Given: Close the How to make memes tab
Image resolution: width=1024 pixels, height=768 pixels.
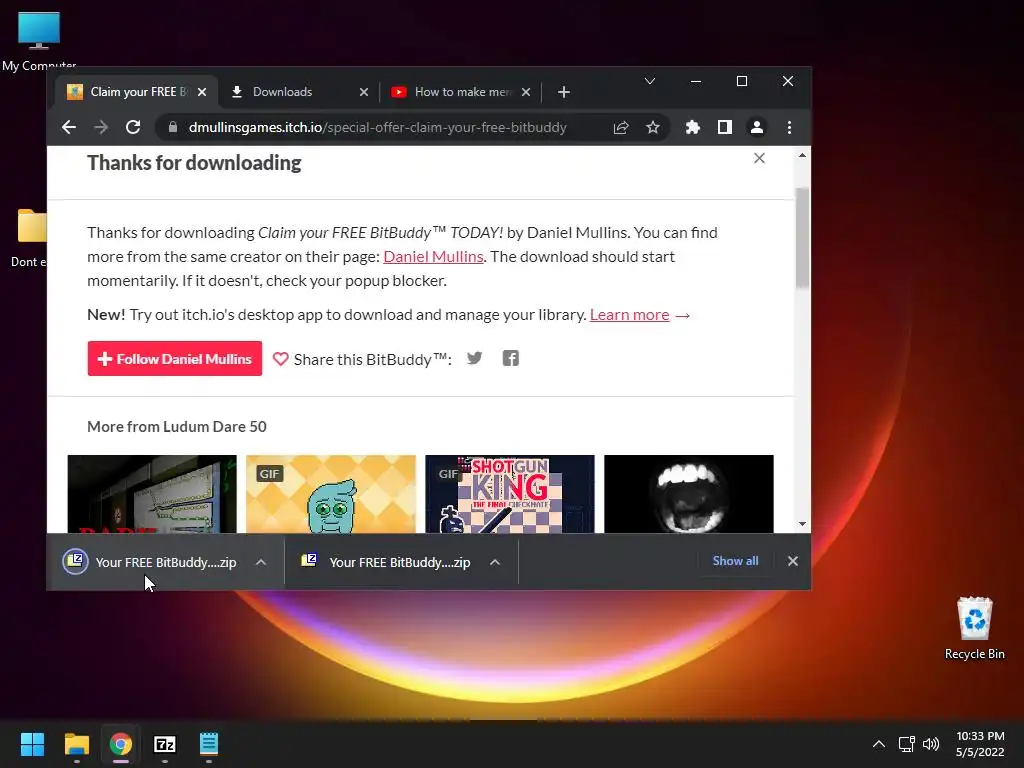Looking at the screenshot, I should tap(526, 92).
